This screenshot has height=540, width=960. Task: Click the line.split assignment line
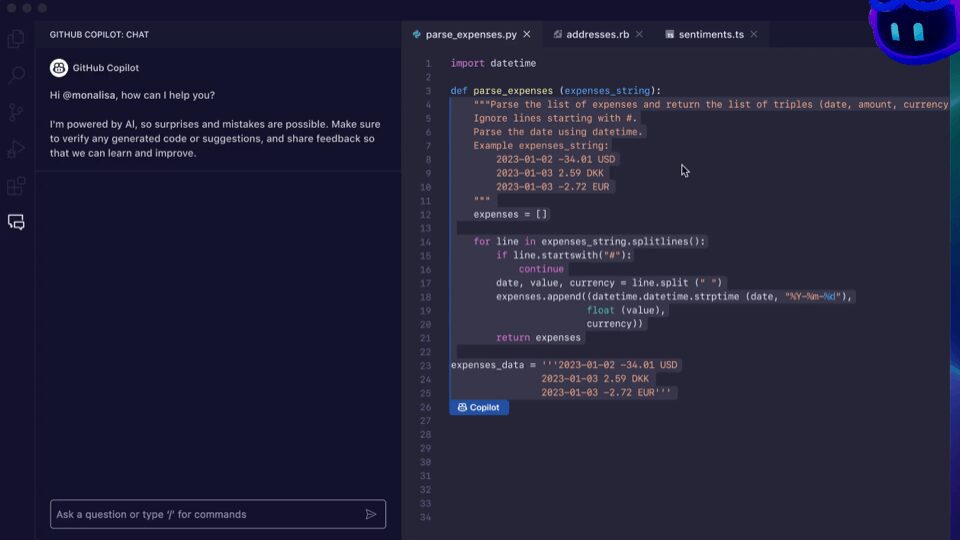click(609, 283)
